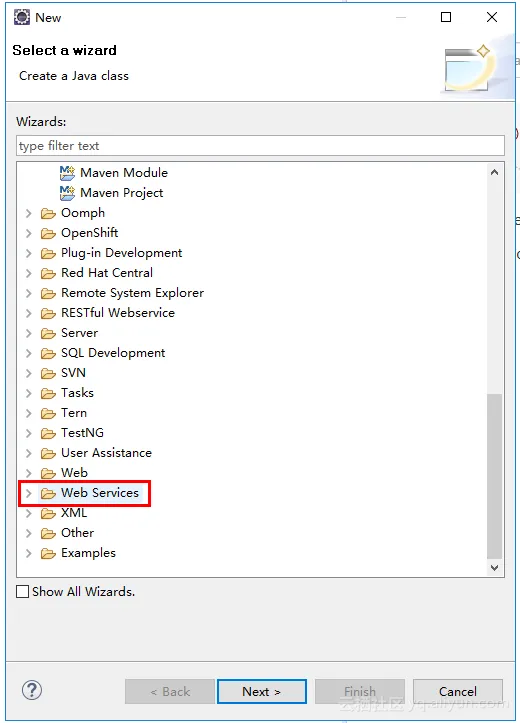Close the New wizard dialog

point(492,17)
